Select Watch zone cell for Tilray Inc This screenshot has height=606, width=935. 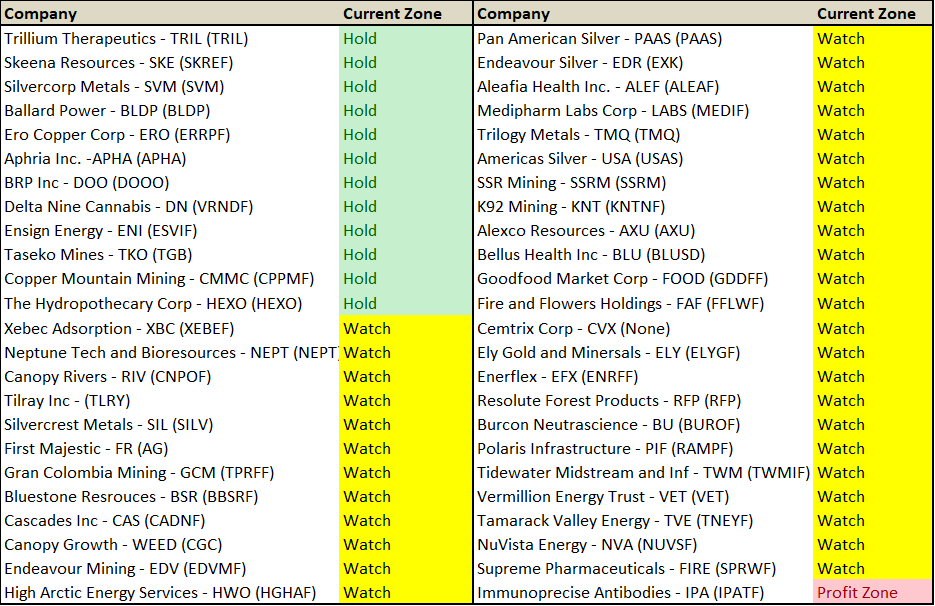click(405, 401)
